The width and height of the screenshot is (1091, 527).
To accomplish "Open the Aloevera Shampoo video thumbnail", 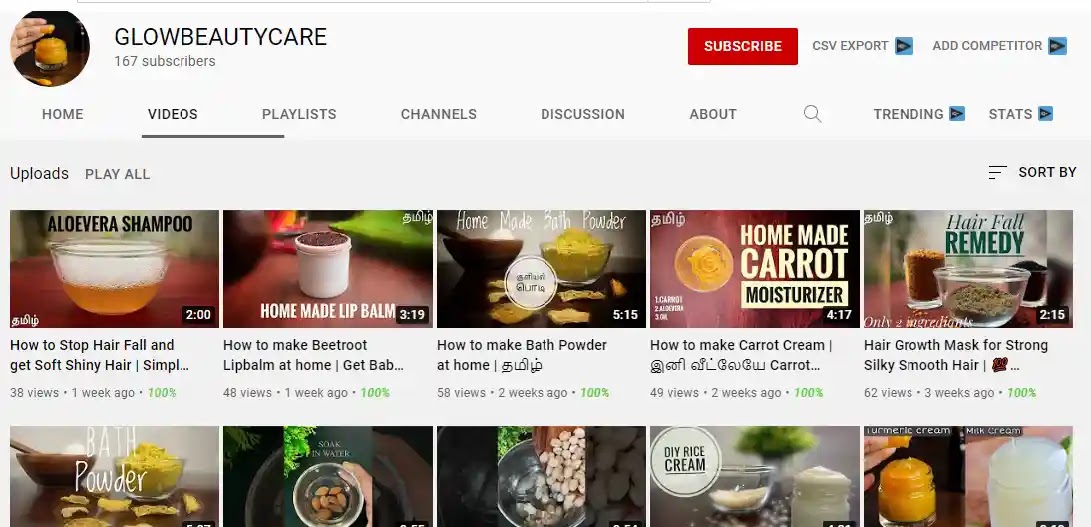I will [x=114, y=269].
